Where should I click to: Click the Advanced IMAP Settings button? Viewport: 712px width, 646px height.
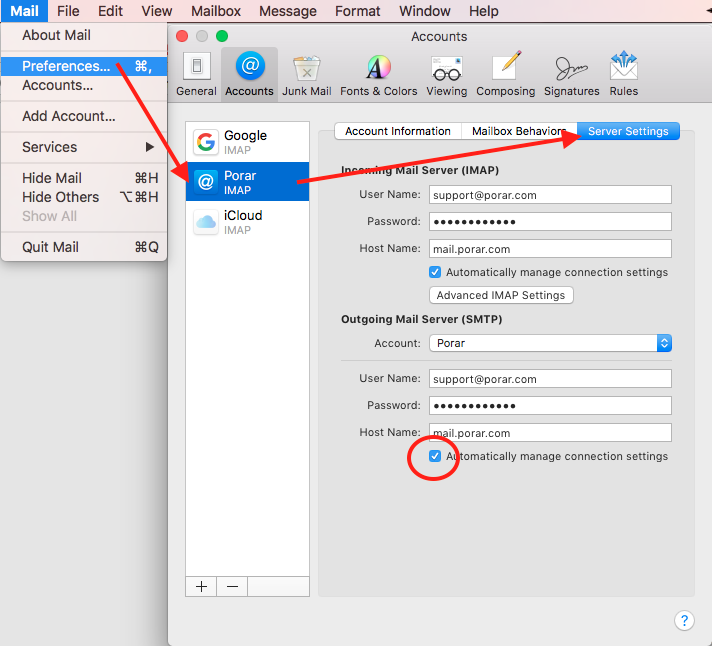(501, 295)
